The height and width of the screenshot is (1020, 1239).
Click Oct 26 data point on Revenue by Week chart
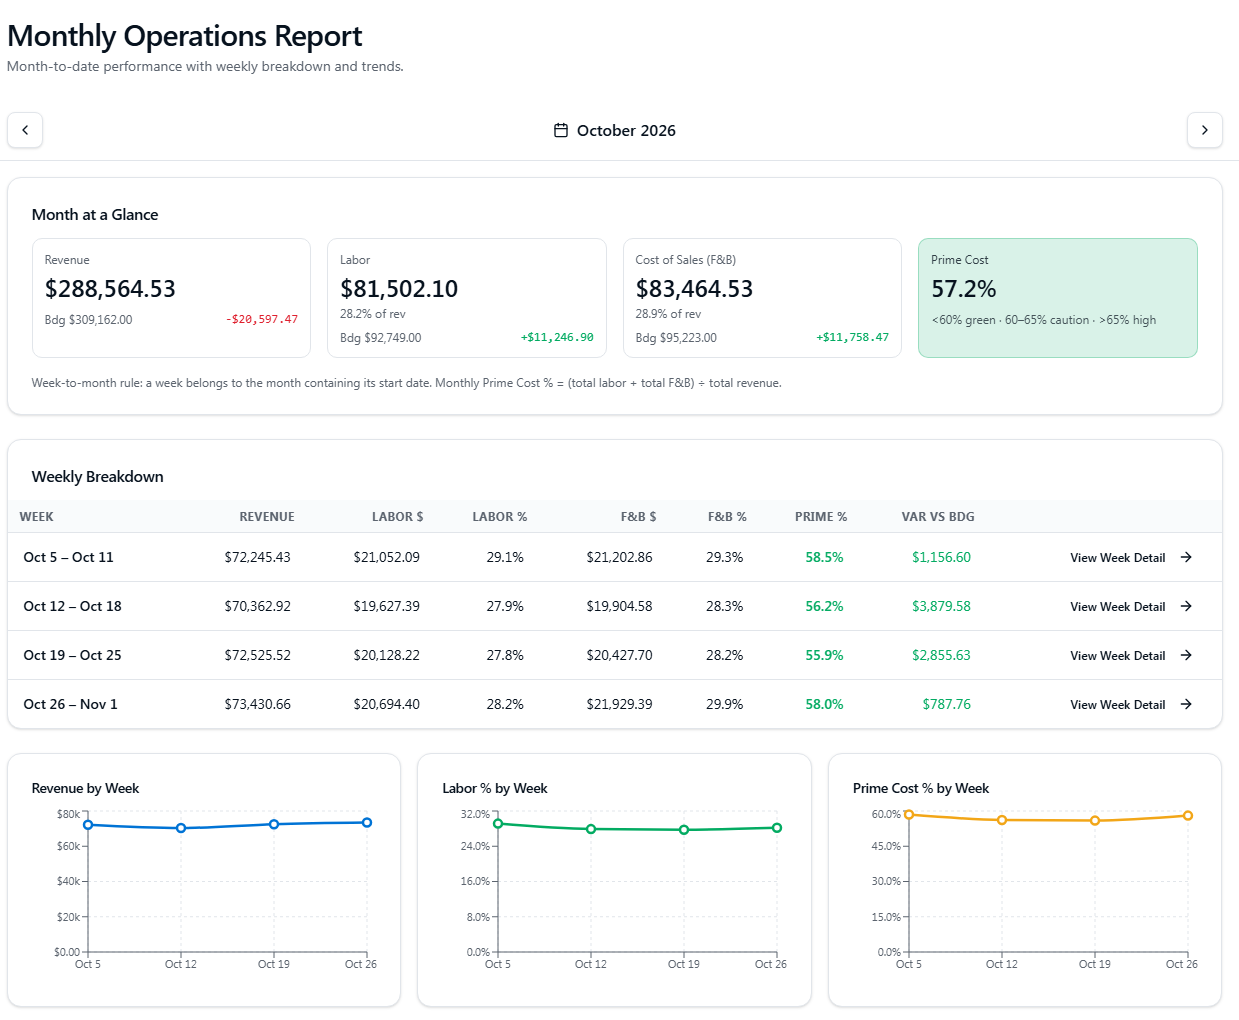pos(367,822)
